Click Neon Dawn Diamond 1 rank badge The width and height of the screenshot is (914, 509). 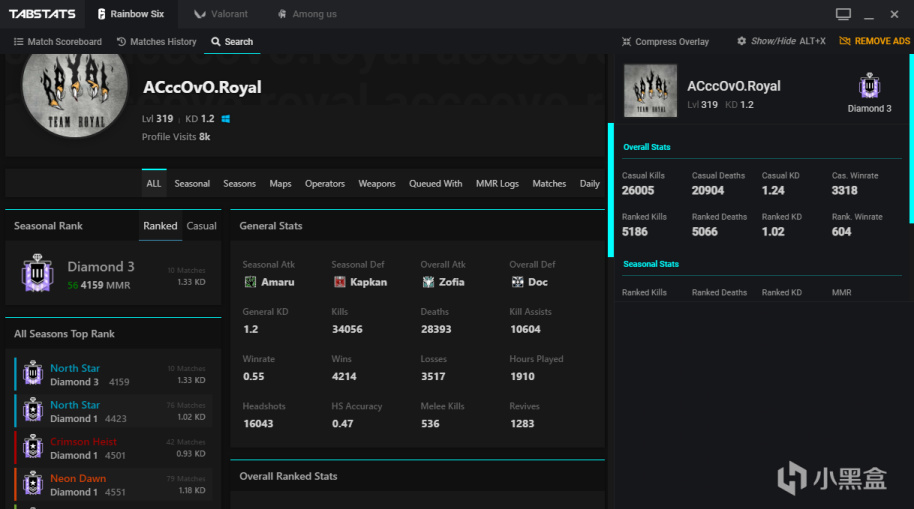33,483
